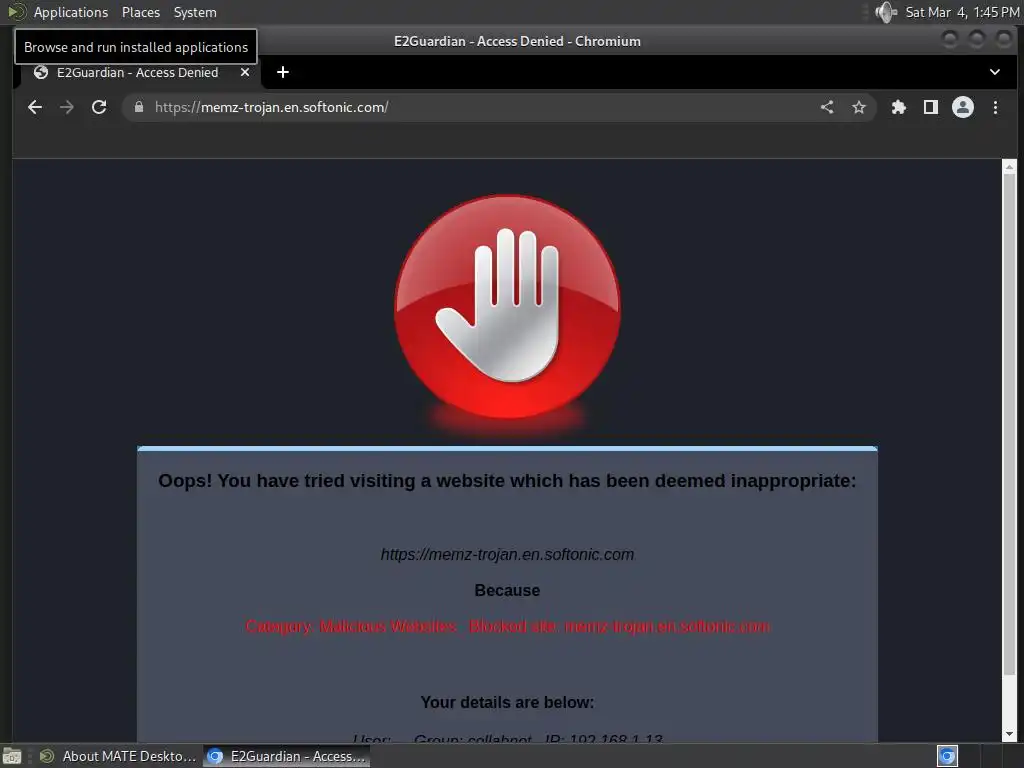Click the 'Oops! You have tried visiting' heading

point(507,481)
